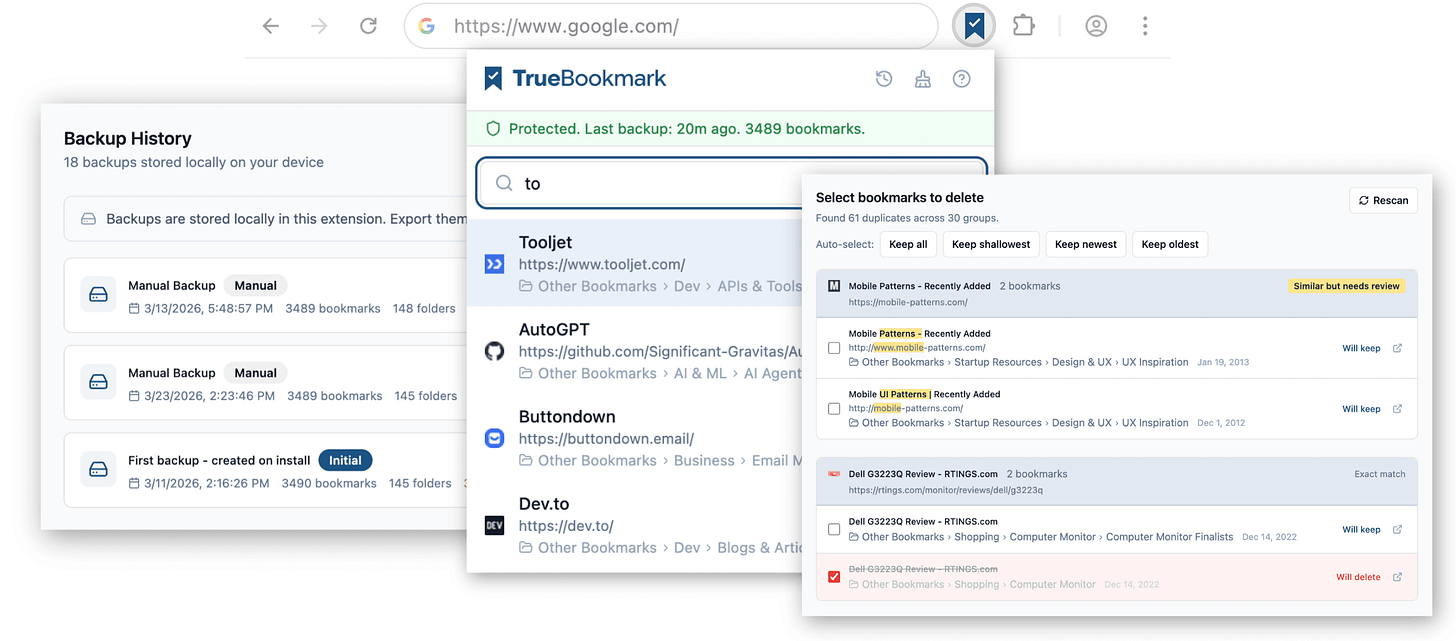Uncheck the Will delete Dell G3223Q checkbox

tap(833, 576)
